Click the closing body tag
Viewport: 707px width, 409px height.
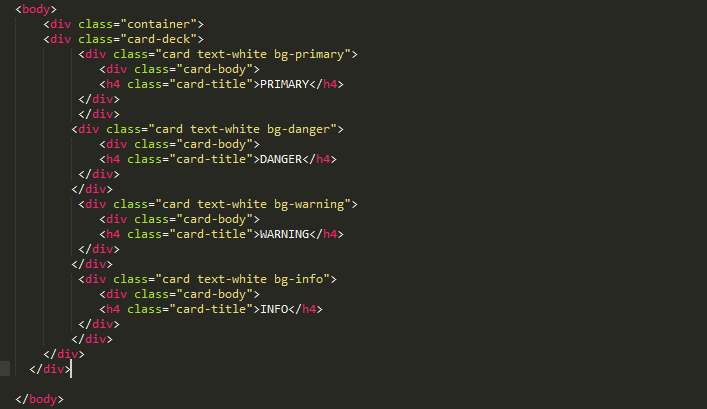tap(39, 399)
